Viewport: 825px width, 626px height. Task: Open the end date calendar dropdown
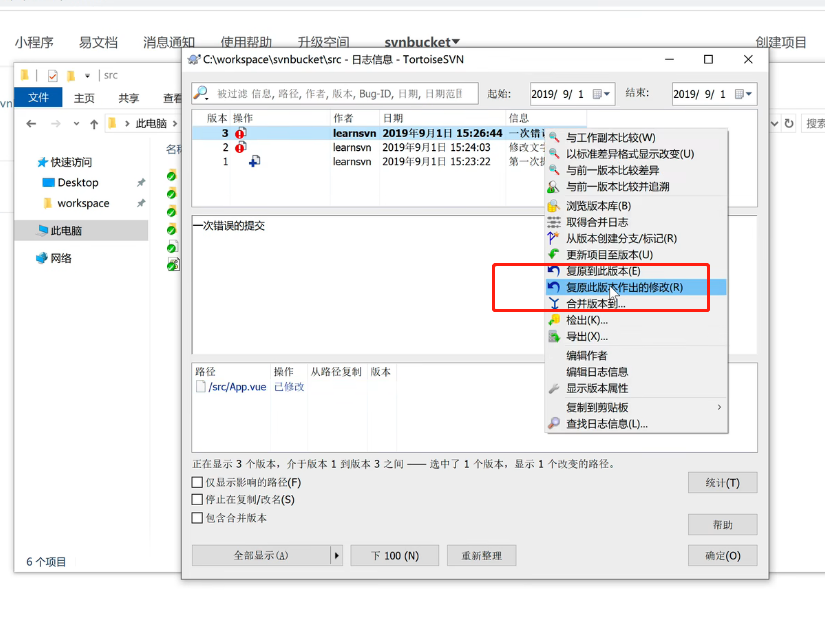coord(743,94)
